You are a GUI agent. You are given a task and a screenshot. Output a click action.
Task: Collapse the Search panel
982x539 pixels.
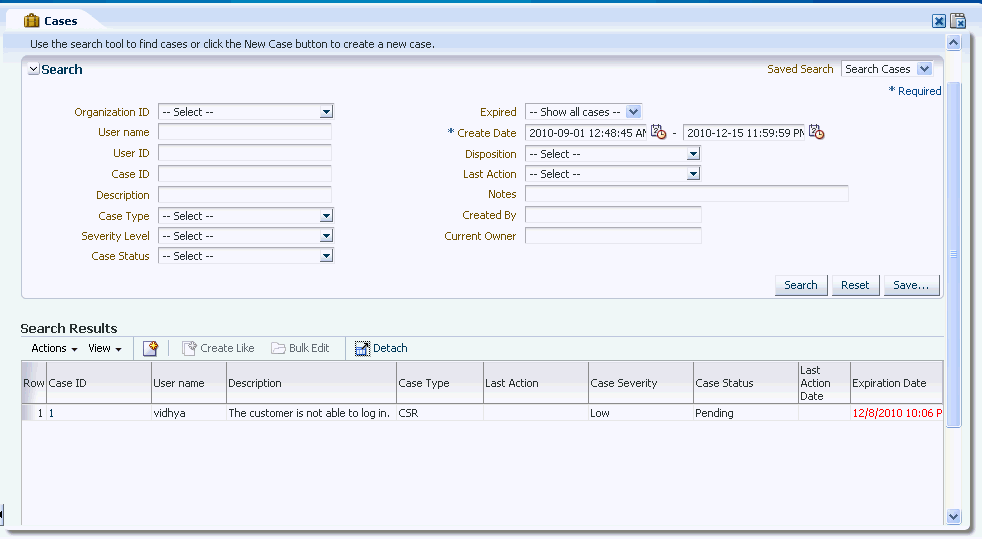(34, 69)
